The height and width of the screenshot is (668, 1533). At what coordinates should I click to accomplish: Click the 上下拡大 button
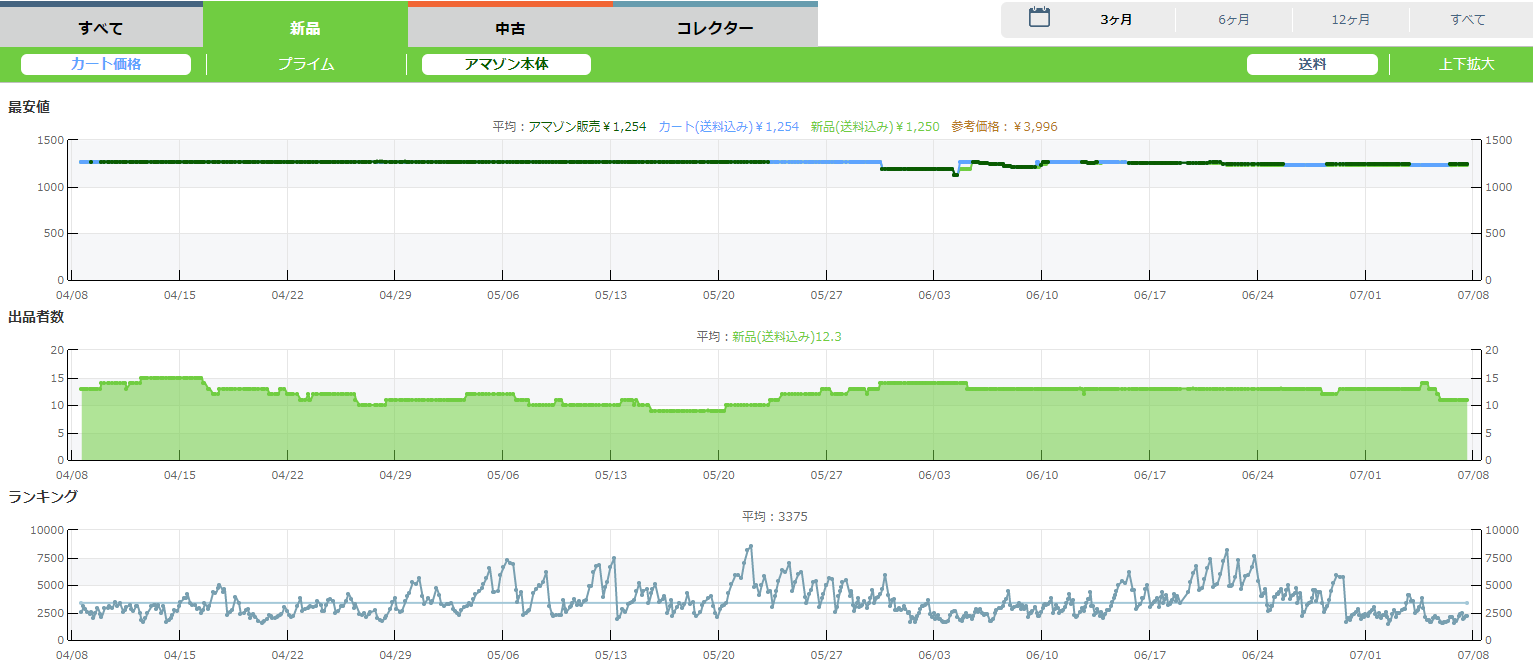click(1466, 64)
